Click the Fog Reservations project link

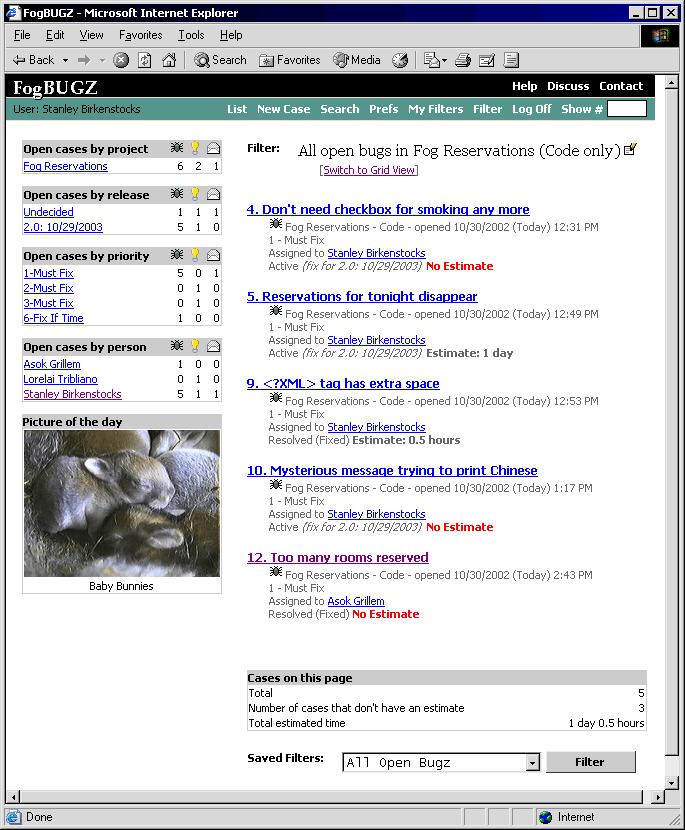(65, 166)
